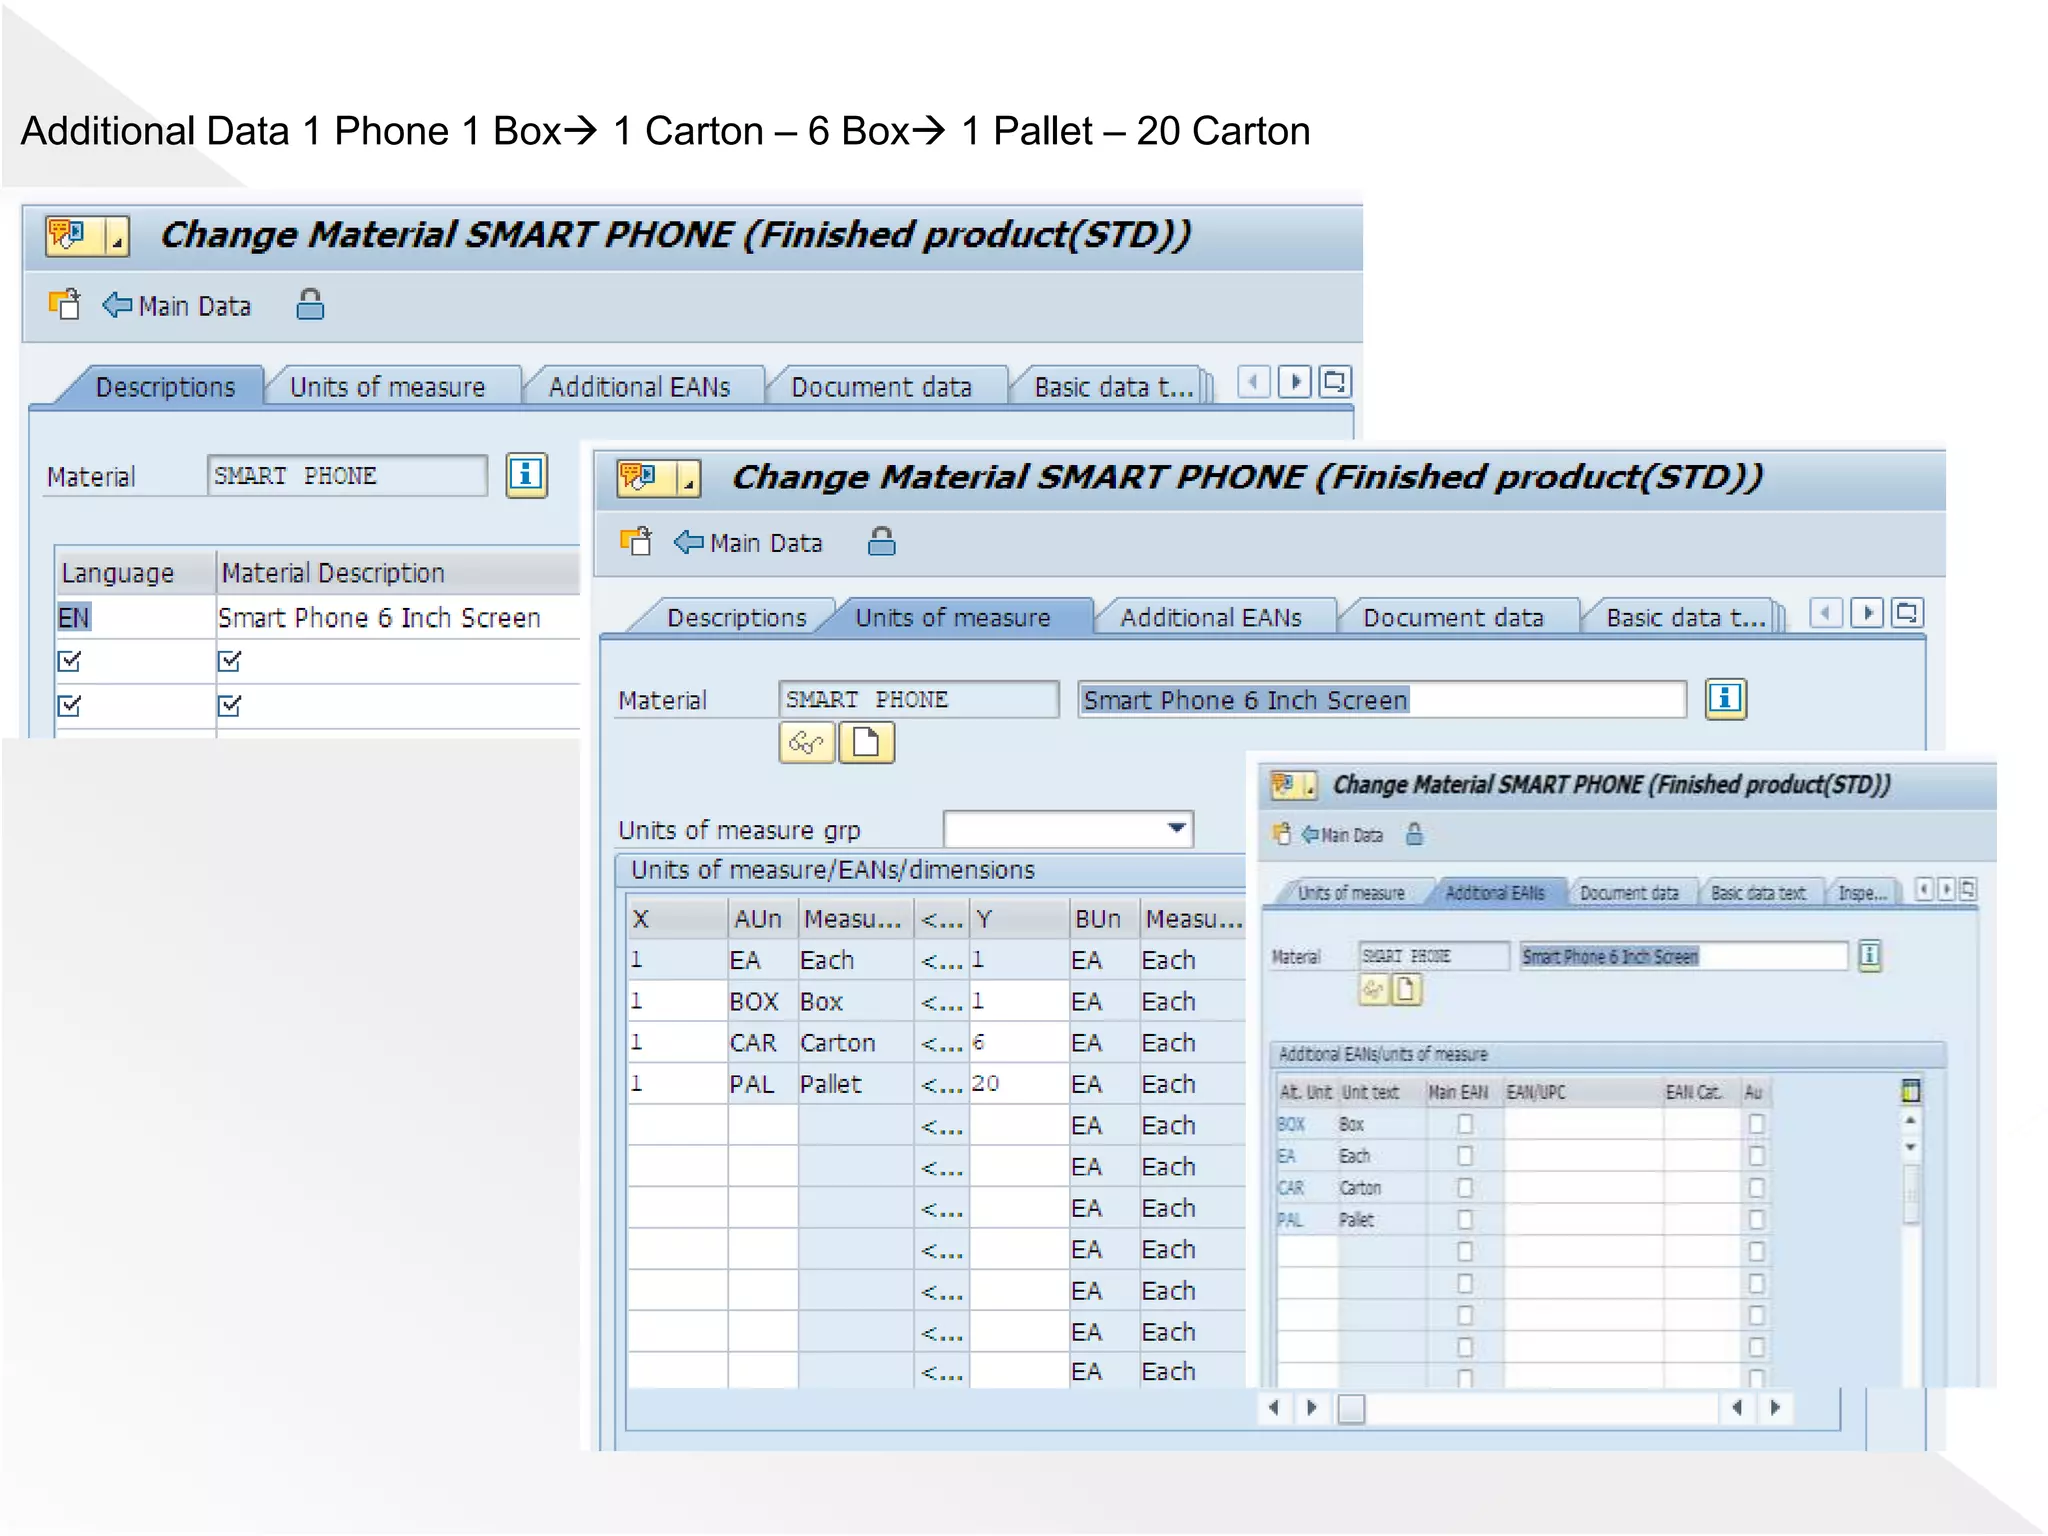
Task: Tick Main EAN checkbox for EA row
Action: coord(1465,1156)
